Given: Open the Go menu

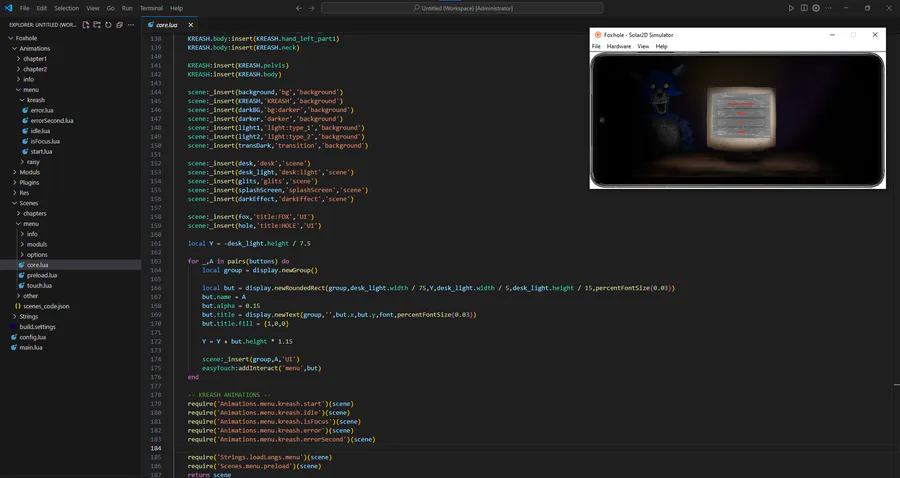Looking at the screenshot, I should coord(110,8).
